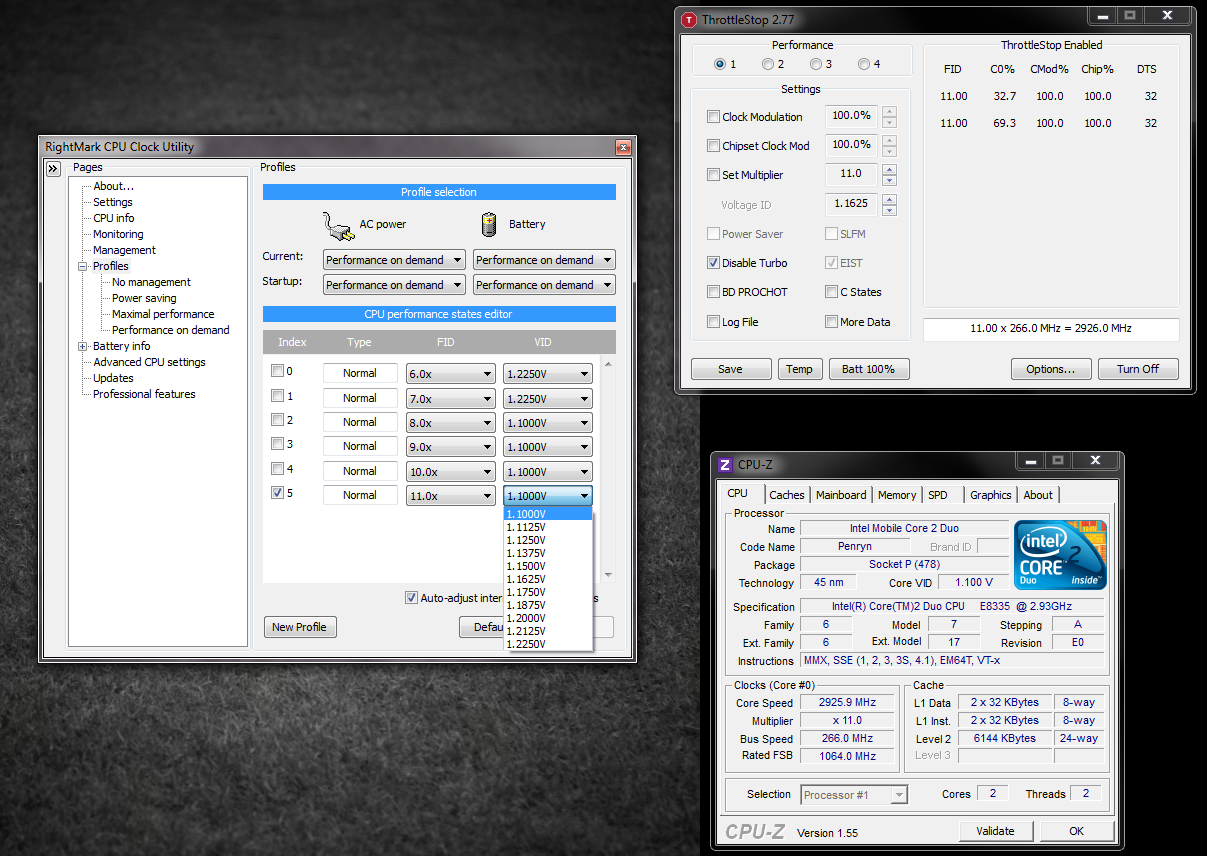
Task: Expand the Battery info tree node
Action: click(83, 346)
